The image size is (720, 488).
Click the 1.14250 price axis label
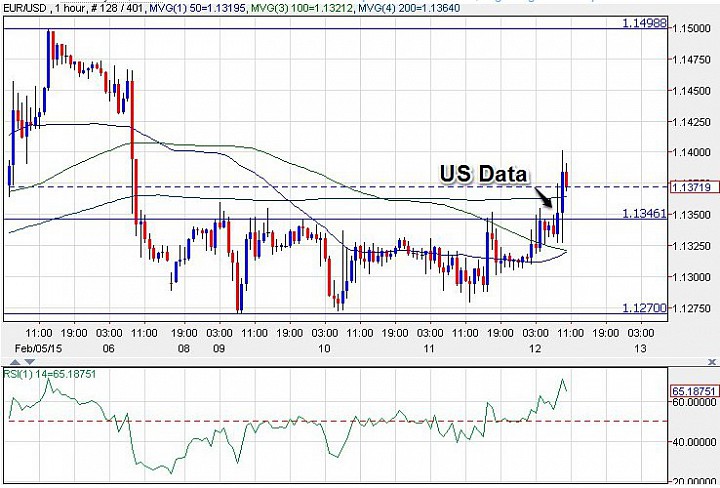(x=691, y=122)
